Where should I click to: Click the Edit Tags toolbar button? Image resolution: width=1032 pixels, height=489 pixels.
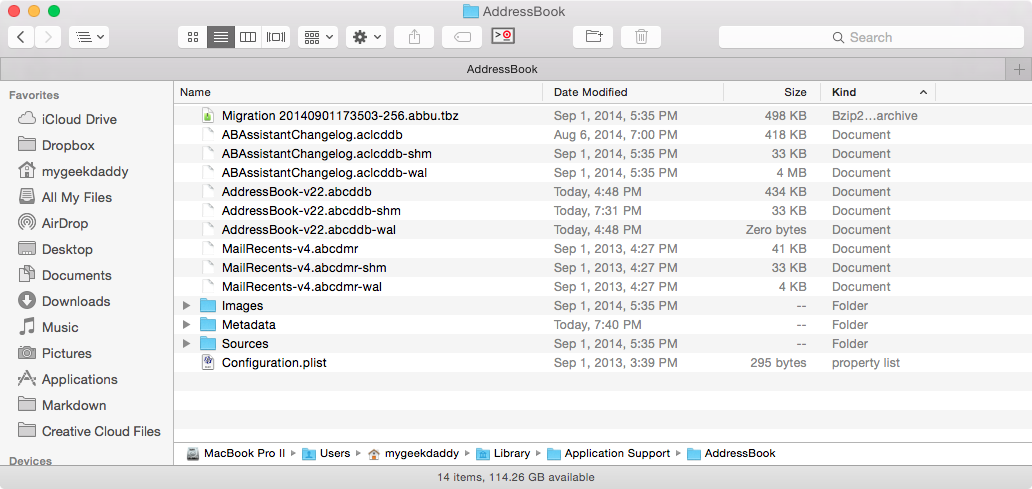point(462,37)
